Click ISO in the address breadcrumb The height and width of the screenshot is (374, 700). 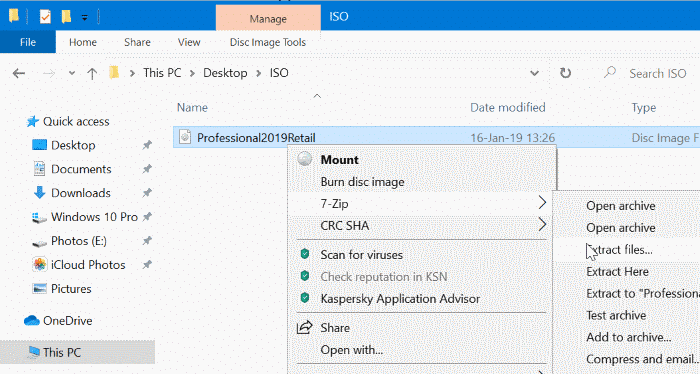click(279, 73)
